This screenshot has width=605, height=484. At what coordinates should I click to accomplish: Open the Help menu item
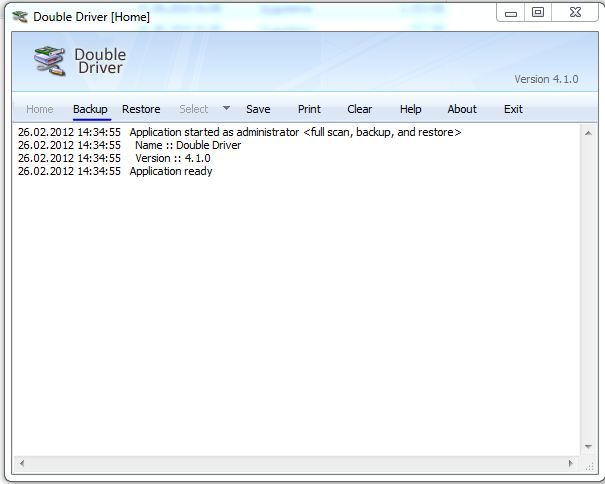tap(411, 109)
